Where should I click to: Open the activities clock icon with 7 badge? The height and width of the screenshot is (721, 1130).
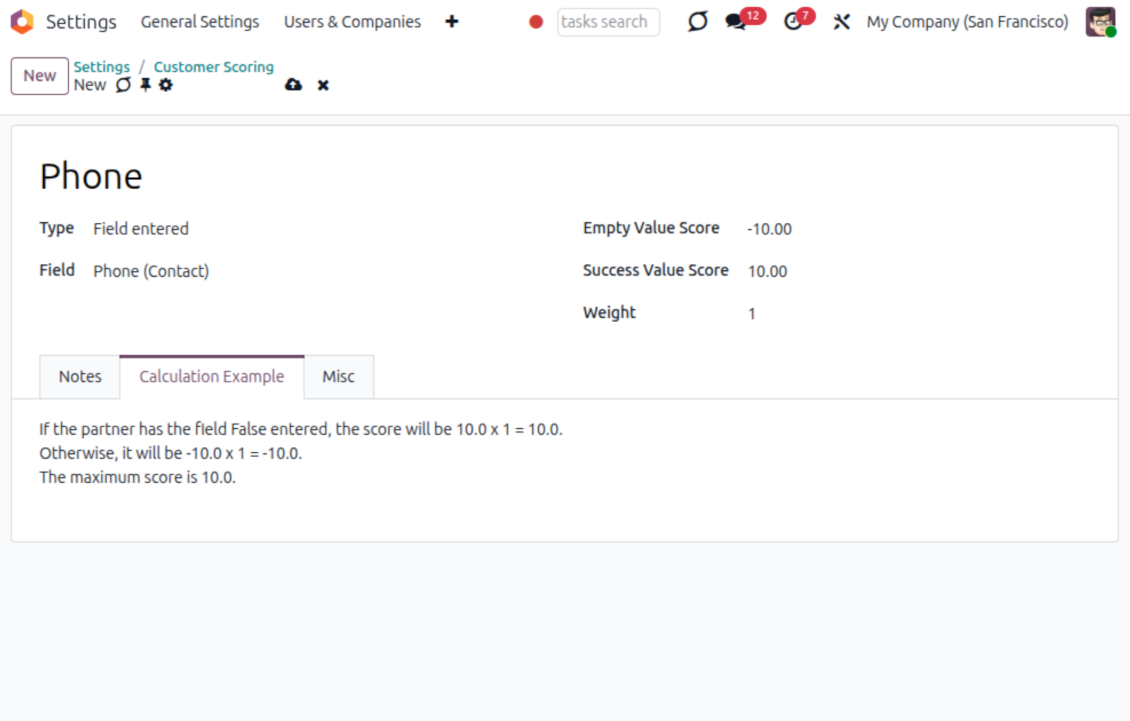tap(793, 22)
